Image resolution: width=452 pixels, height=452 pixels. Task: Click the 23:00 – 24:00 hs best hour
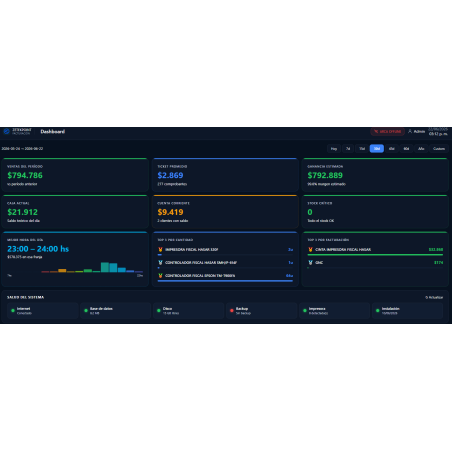coord(38,249)
